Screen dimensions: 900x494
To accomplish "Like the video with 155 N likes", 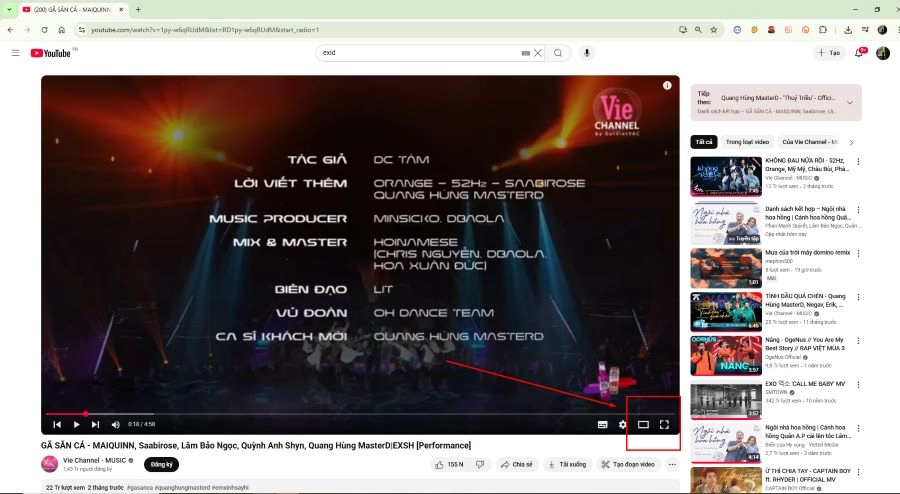I will (449, 464).
